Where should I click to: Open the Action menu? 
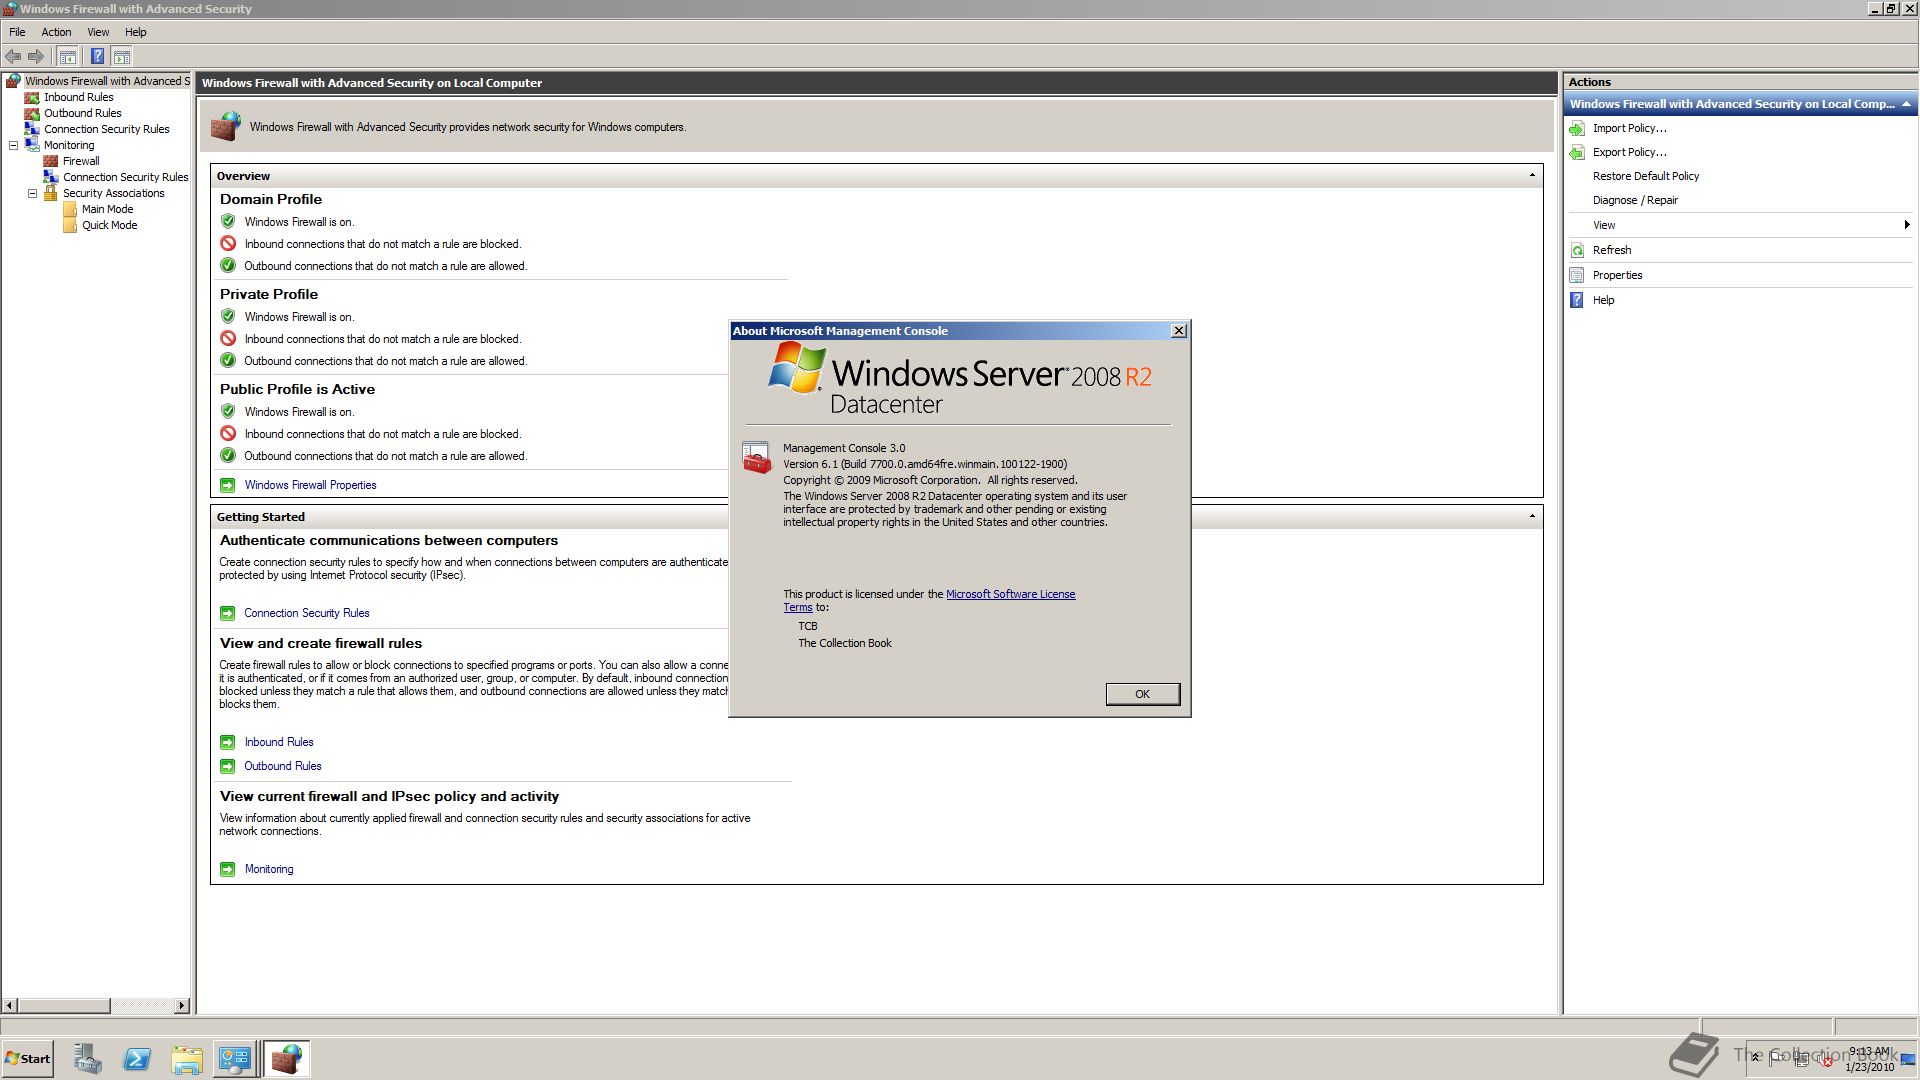tap(56, 32)
